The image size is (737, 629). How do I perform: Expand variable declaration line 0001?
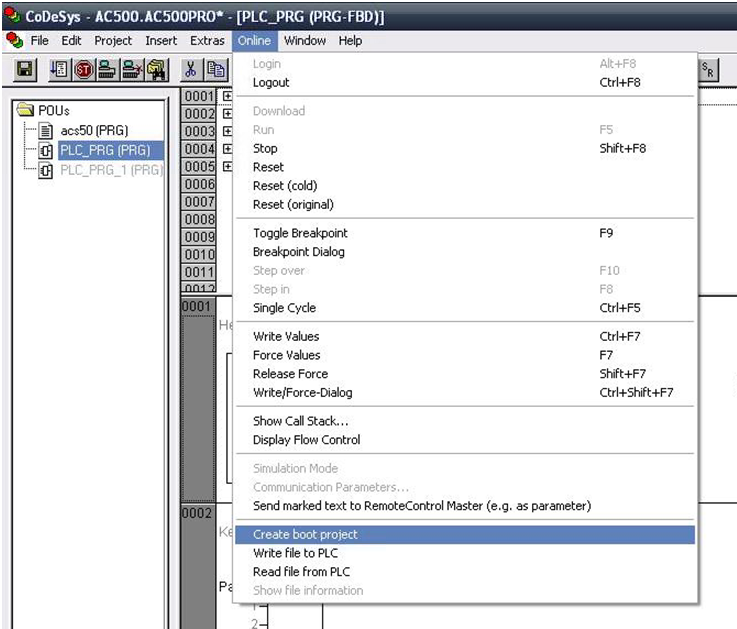(227, 96)
